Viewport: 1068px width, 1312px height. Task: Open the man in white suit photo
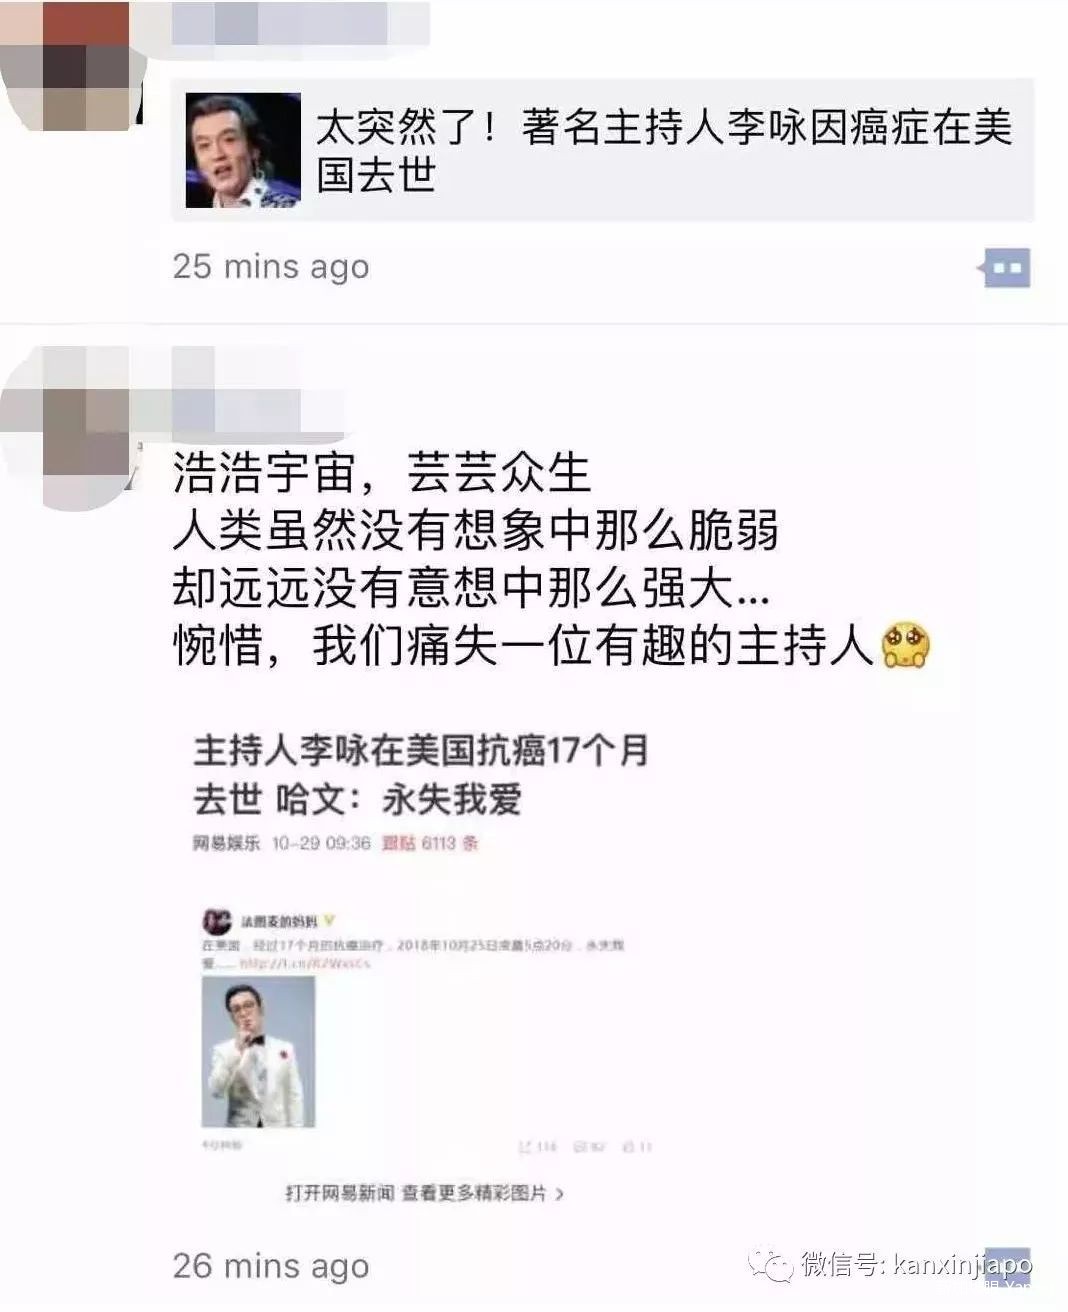[x=259, y=1052]
